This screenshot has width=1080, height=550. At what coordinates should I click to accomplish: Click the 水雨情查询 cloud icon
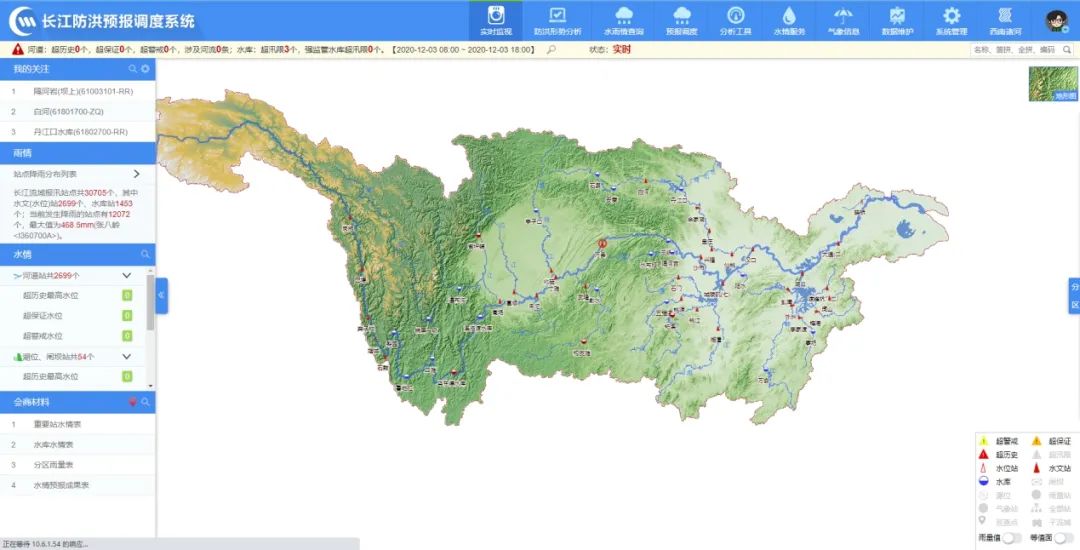point(624,16)
